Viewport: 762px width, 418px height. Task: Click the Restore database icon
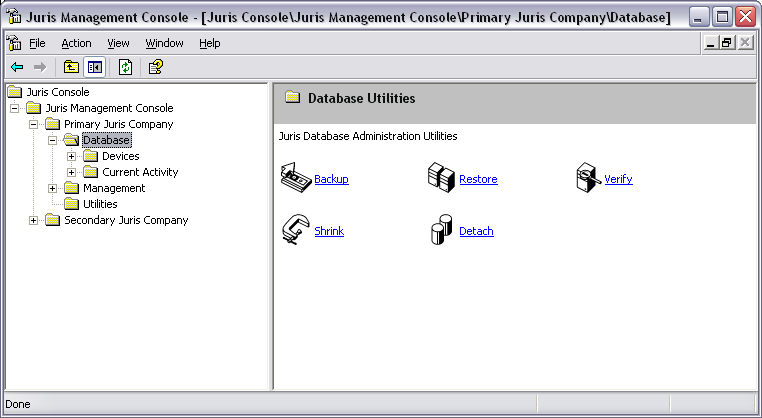(x=441, y=178)
